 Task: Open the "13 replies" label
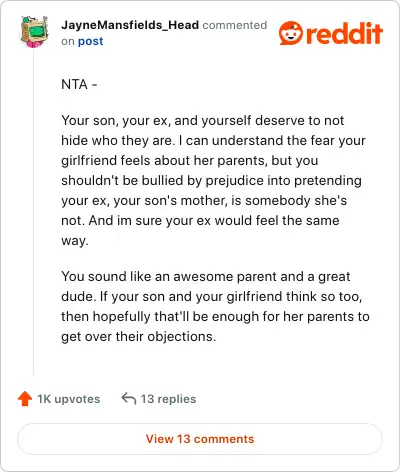pyautogui.click(x=168, y=399)
